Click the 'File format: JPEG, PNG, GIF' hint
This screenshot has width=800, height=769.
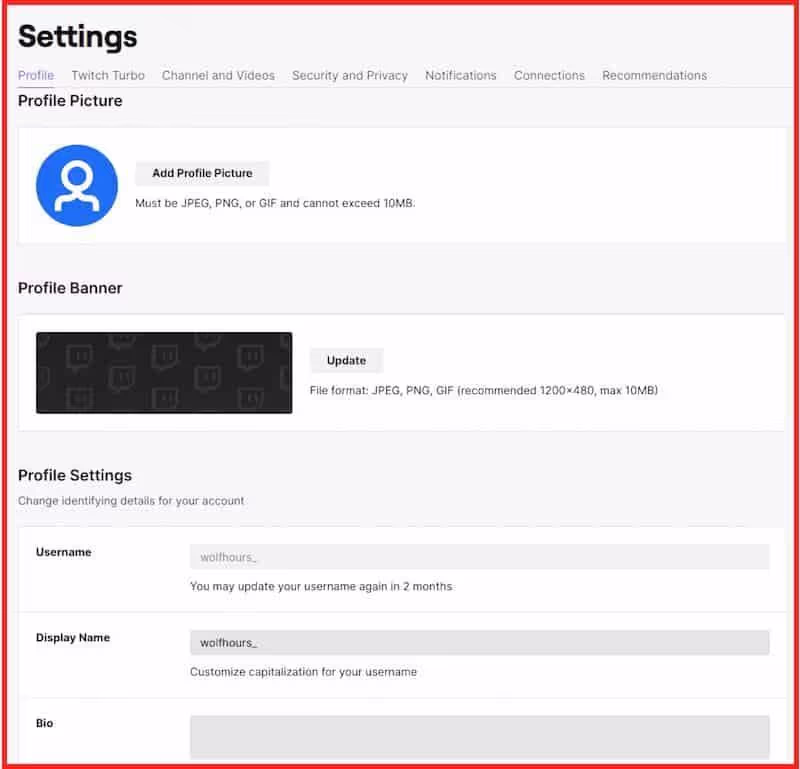[x=484, y=390]
